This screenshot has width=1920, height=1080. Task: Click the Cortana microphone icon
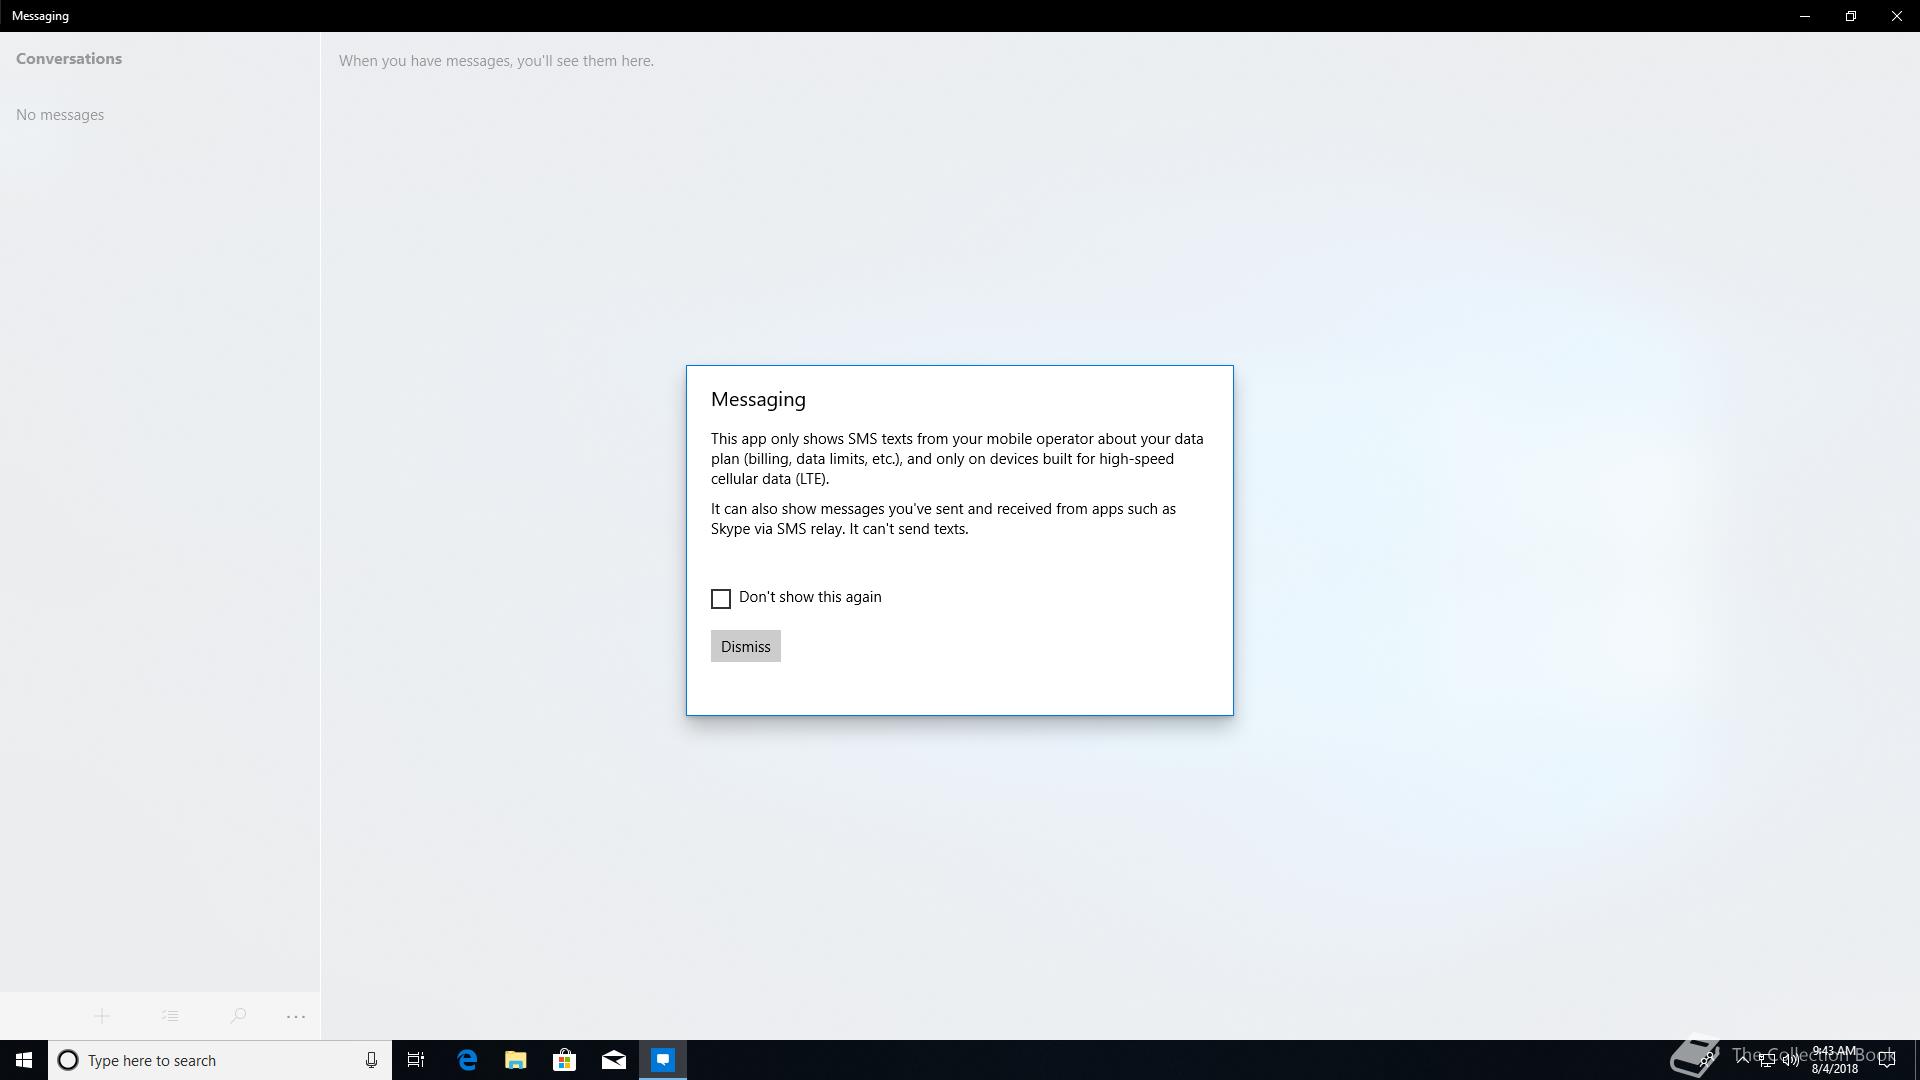pyautogui.click(x=371, y=1060)
